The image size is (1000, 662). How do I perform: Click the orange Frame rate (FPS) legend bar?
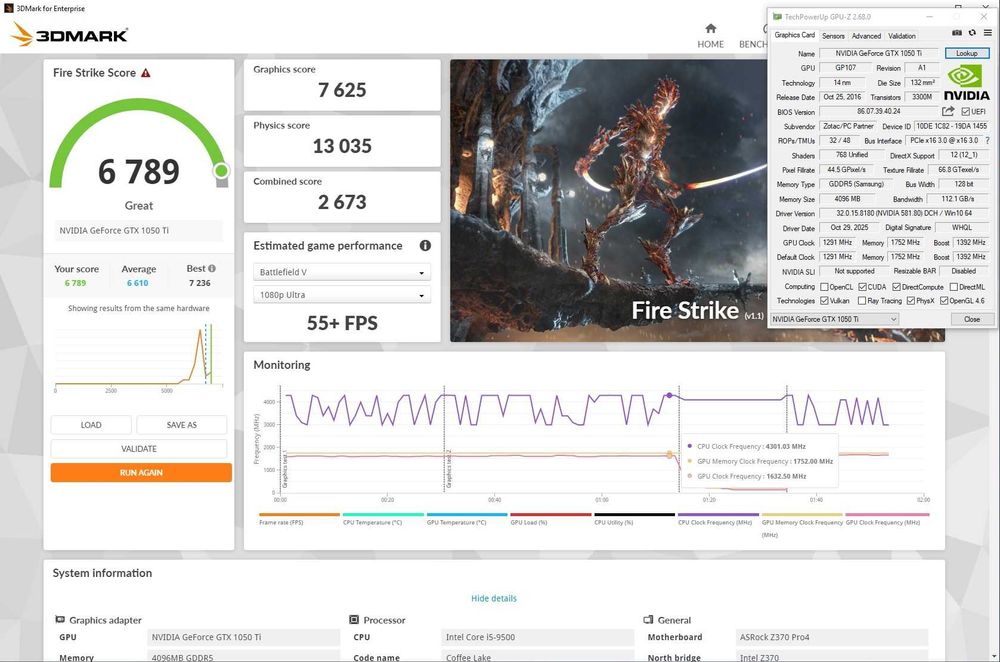[299, 514]
